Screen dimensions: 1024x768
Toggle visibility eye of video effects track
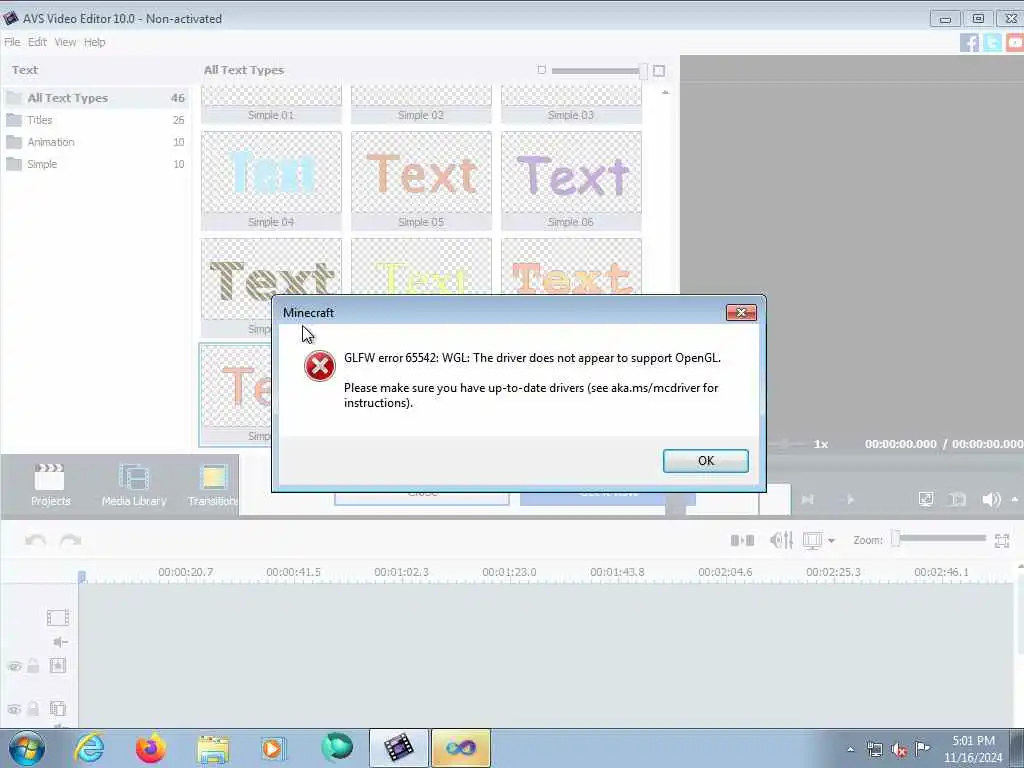click(x=14, y=666)
